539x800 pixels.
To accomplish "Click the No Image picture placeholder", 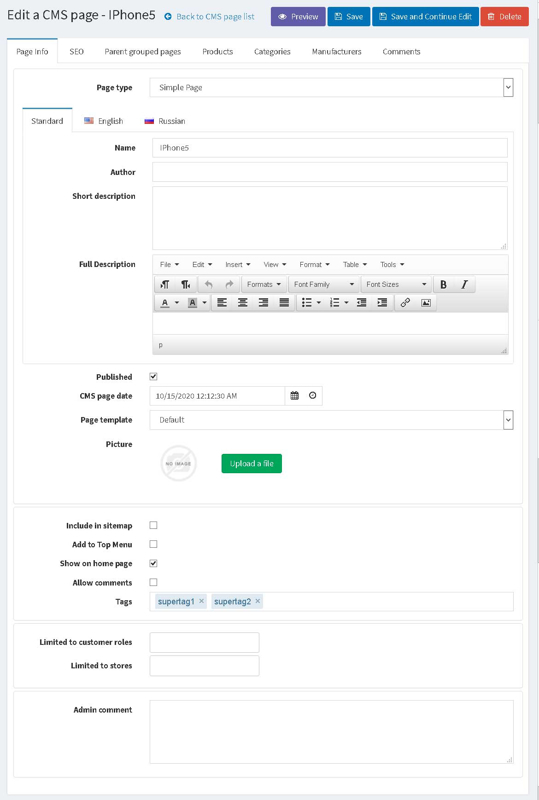I will point(179,463).
